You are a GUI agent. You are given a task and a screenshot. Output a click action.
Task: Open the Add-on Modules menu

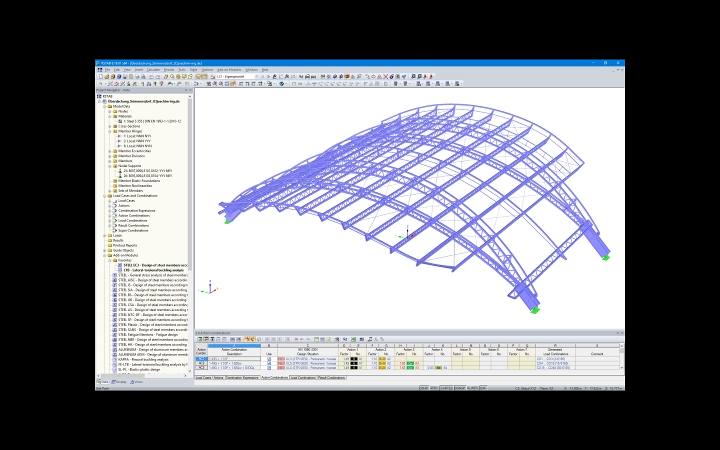229,70
